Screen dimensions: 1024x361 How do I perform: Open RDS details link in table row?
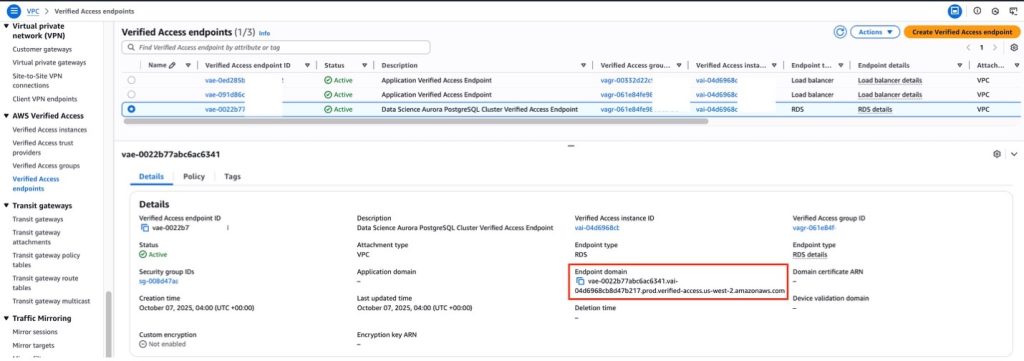874,109
